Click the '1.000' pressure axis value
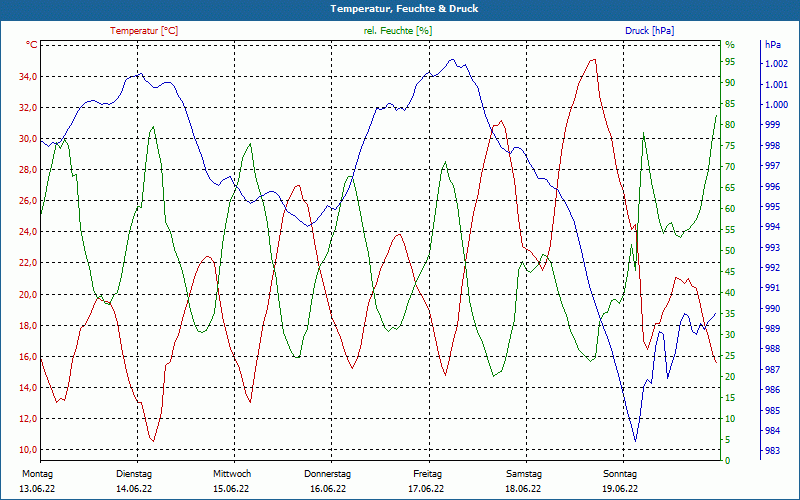The image size is (800, 500). click(777, 105)
